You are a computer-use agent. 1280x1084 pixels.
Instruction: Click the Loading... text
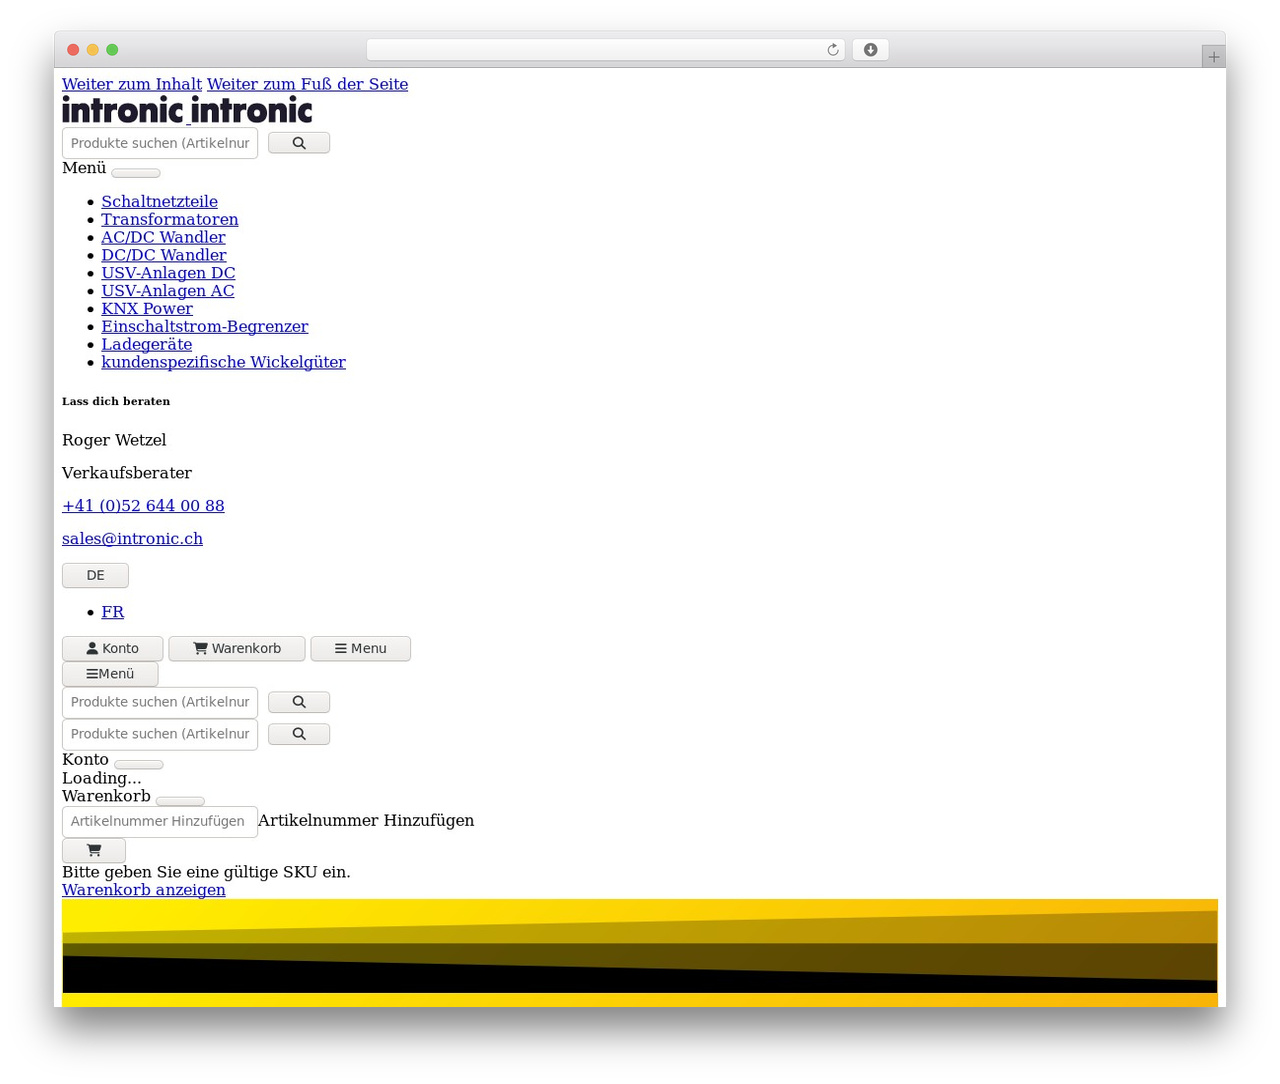102,778
